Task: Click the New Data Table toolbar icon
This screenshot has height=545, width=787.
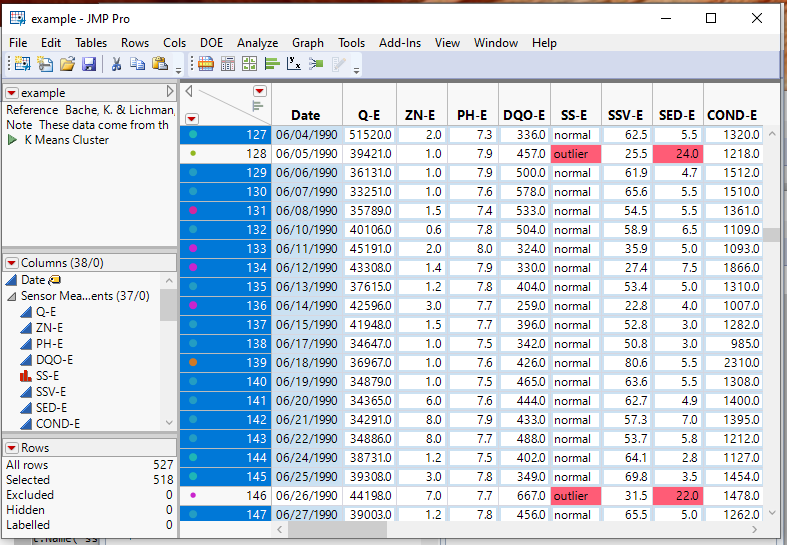Action: (22, 64)
